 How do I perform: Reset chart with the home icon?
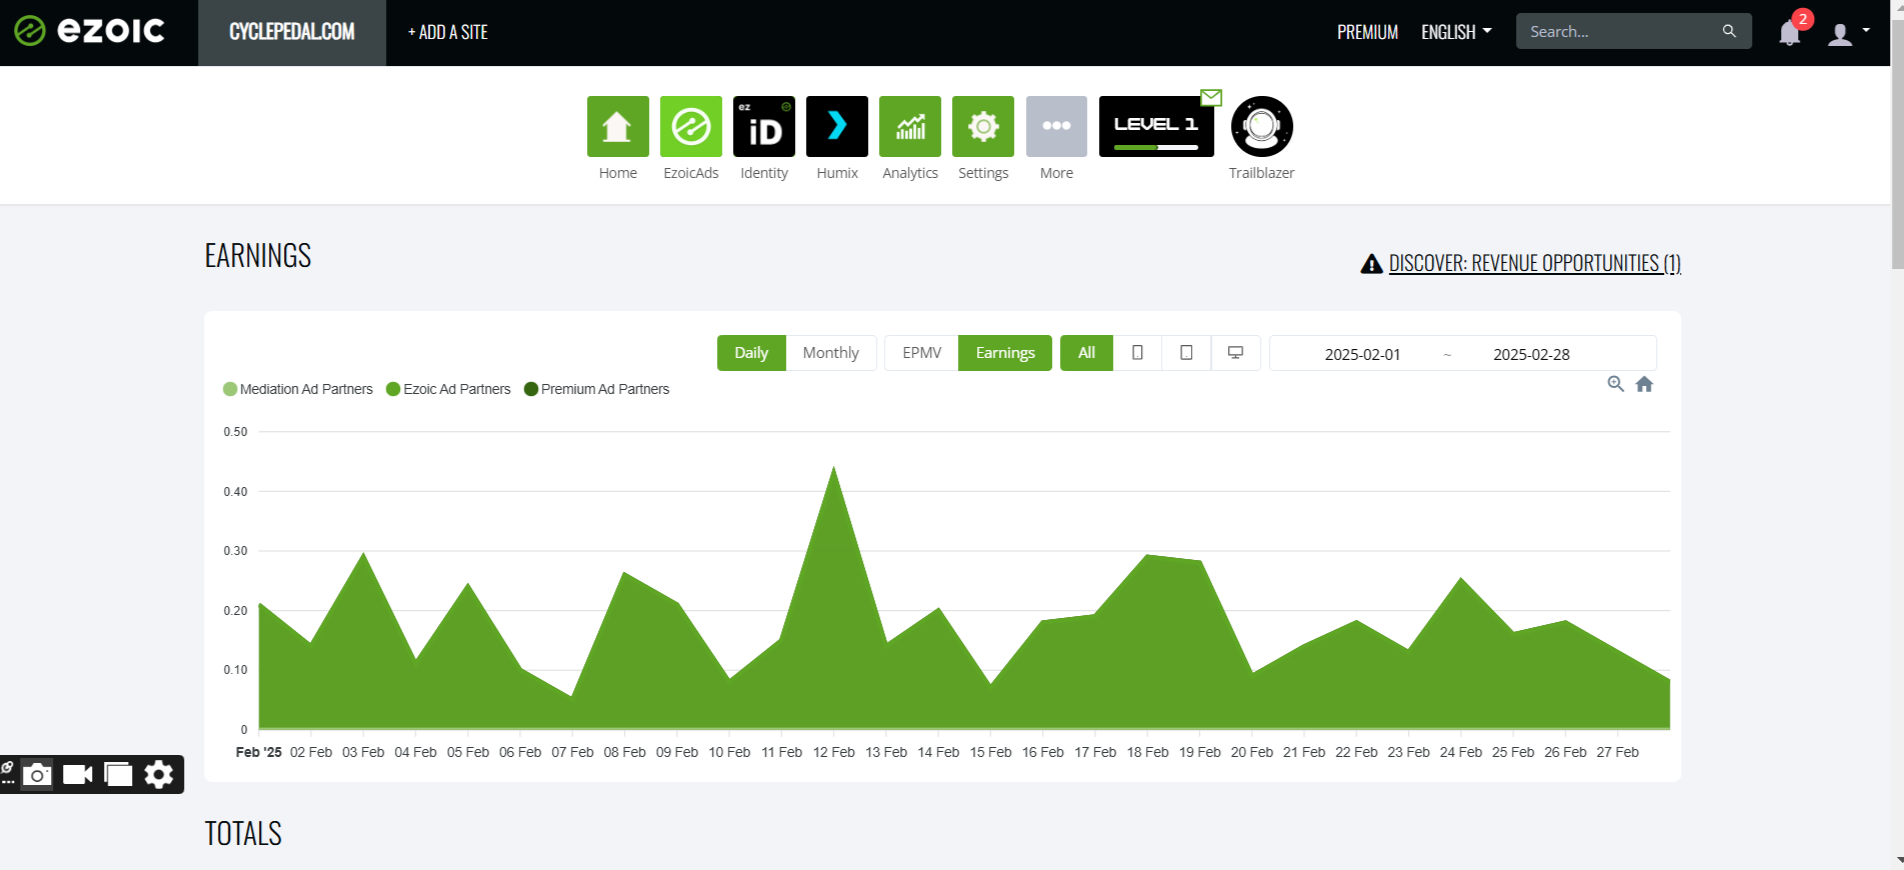pos(1644,384)
